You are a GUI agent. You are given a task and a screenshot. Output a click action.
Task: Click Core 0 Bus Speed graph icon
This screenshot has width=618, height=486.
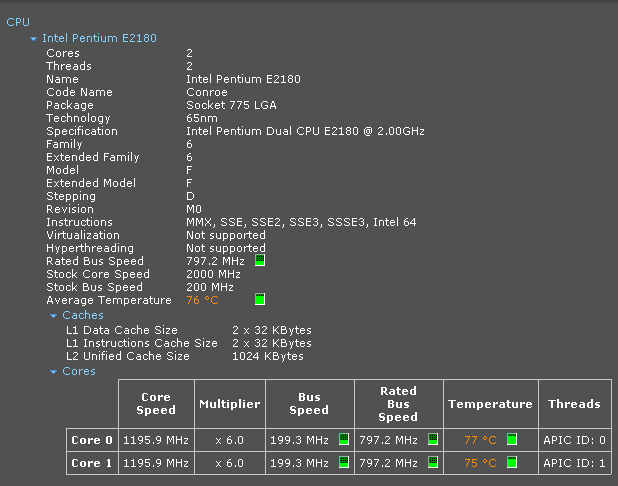(344, 439)
